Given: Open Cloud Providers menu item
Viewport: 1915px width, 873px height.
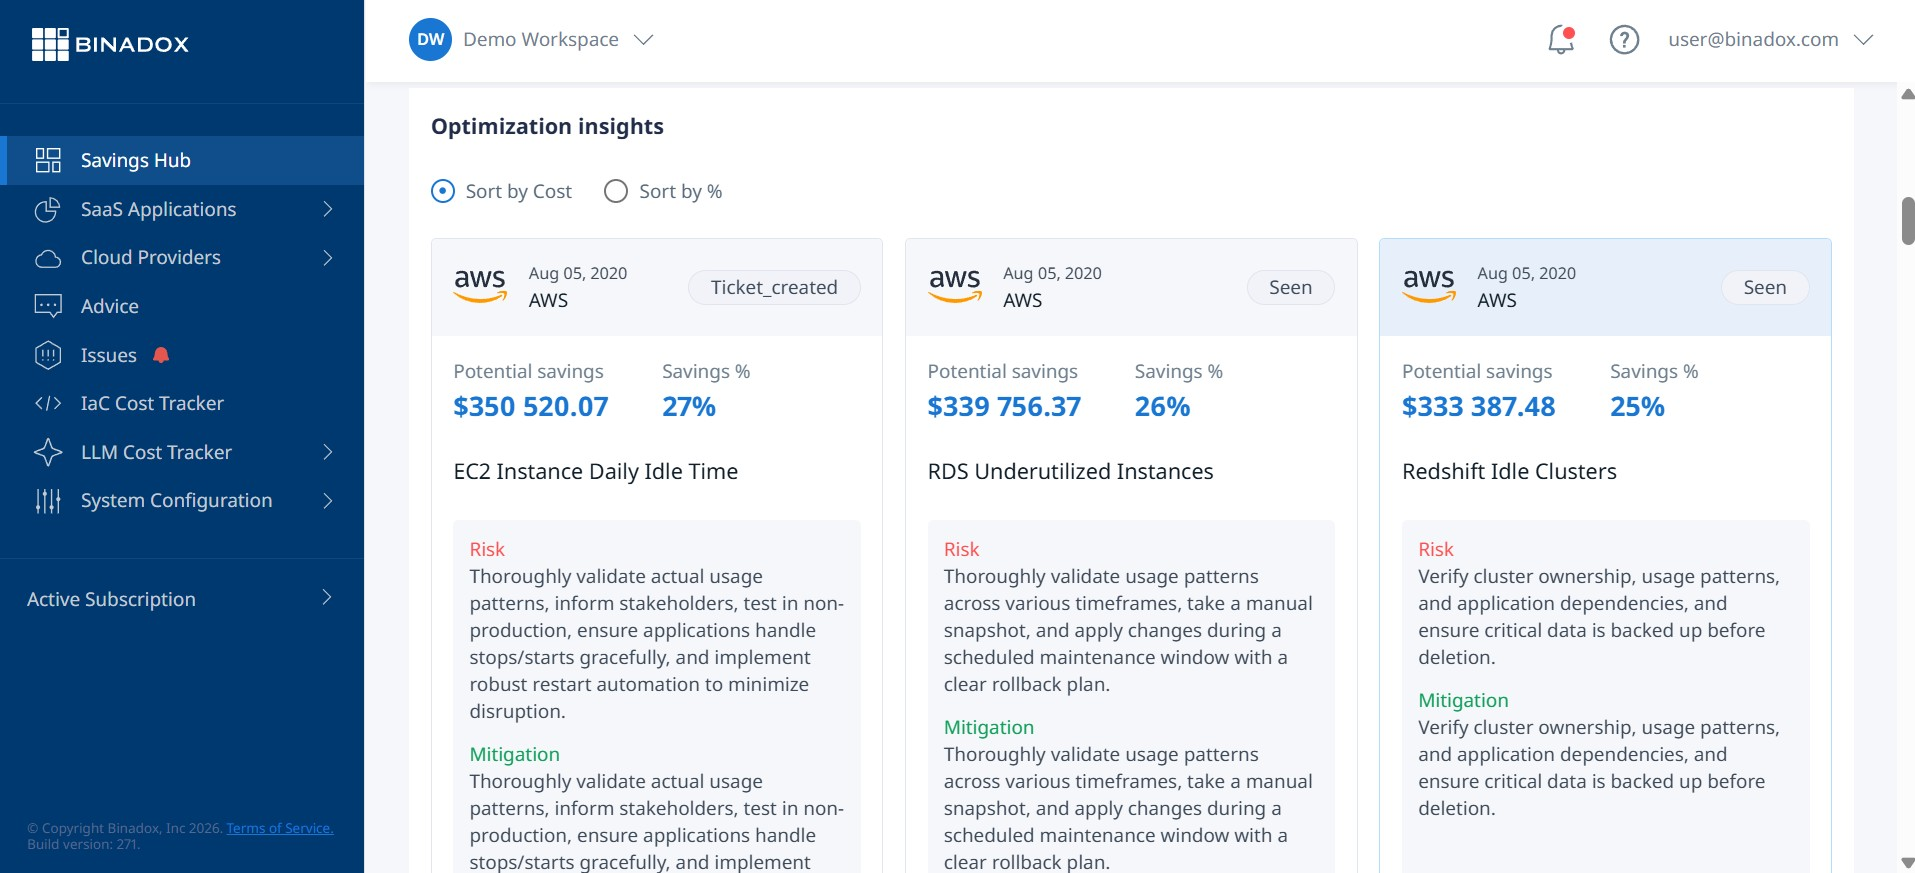Looking at the screenshot, I should coord(182,258).
